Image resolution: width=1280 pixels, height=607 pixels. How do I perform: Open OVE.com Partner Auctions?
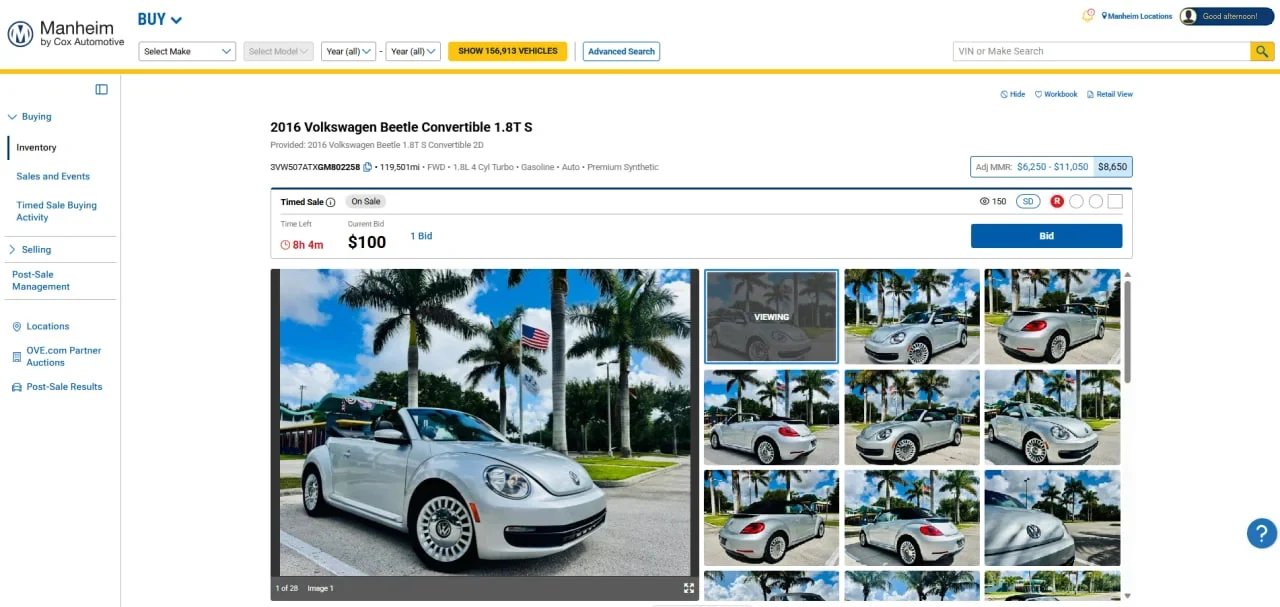pyautogui.click(x=64, y=356)
